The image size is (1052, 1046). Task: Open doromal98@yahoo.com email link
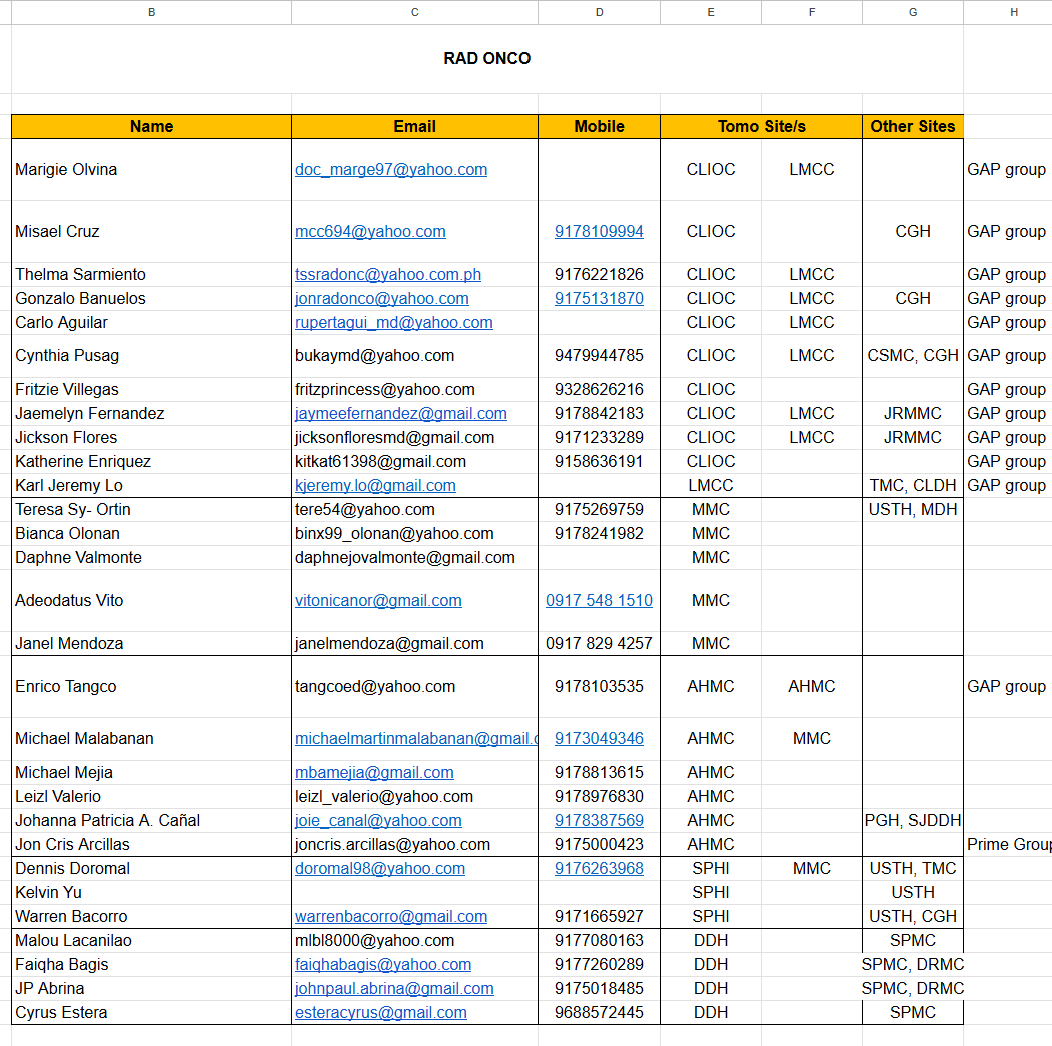[x=380, y=868]
